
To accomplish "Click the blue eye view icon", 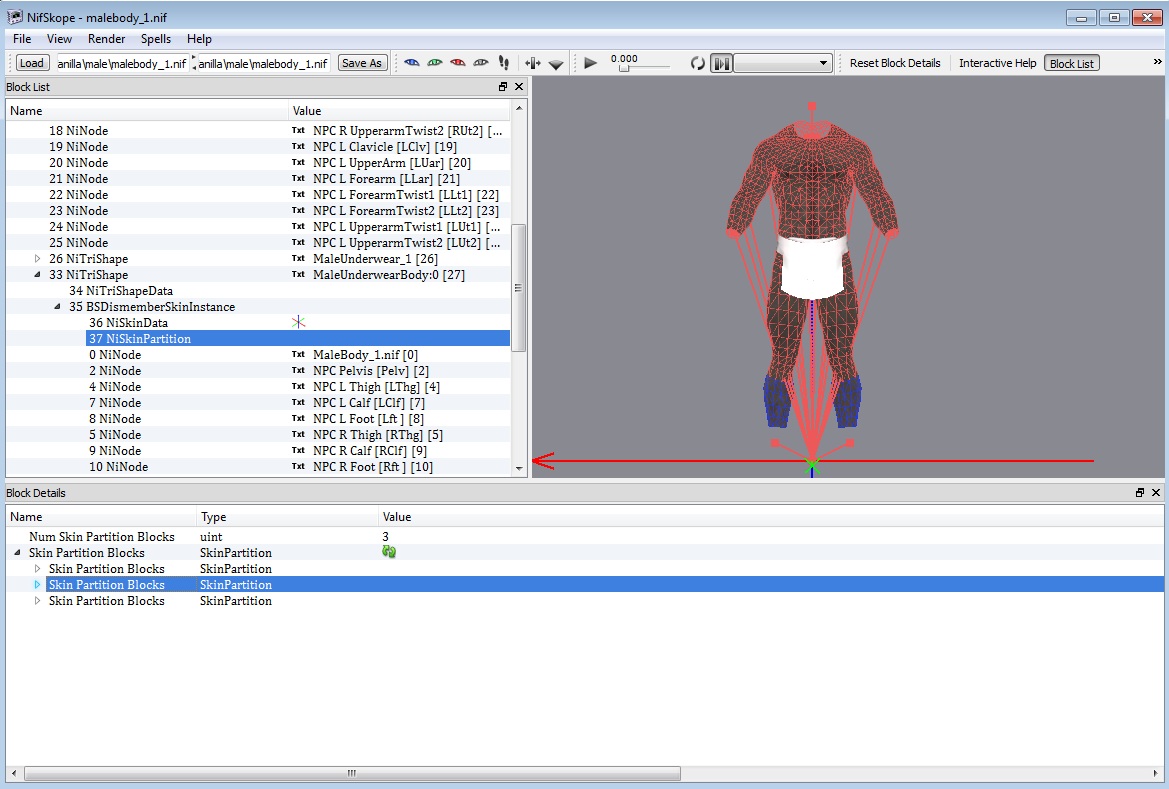I will coord(411,63).
